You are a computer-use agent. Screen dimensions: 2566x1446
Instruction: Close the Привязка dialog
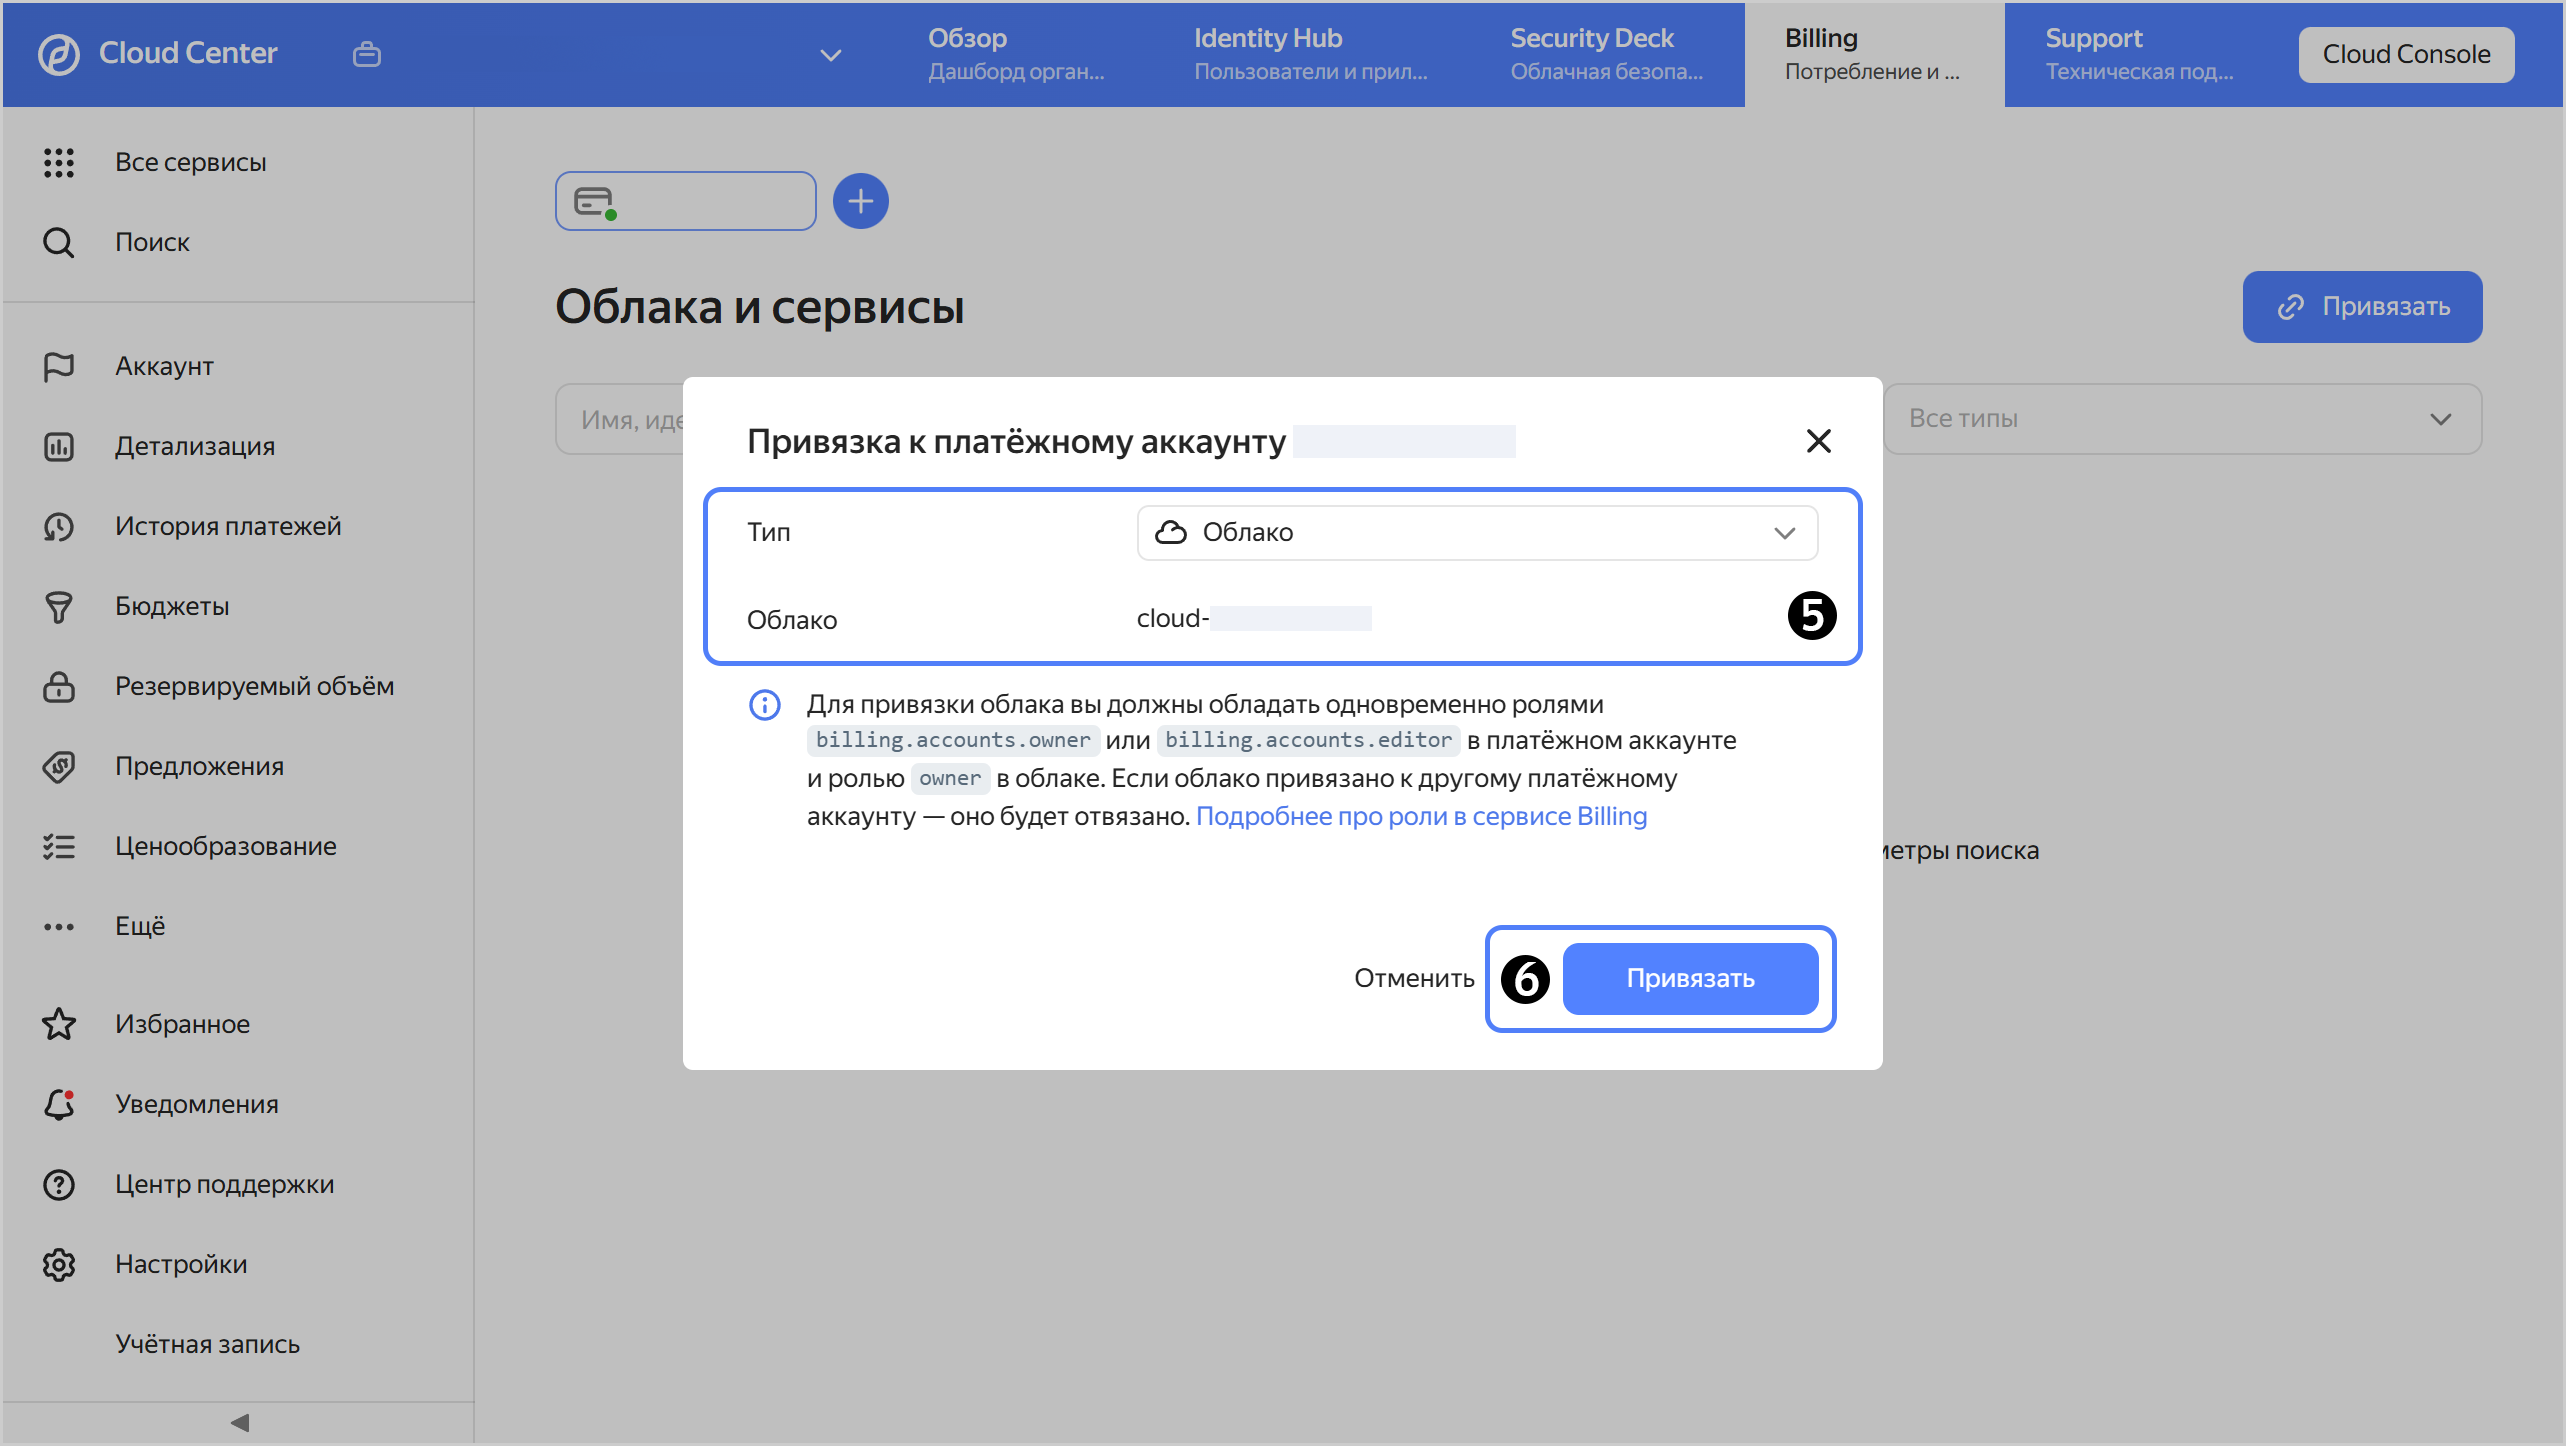pyautogui.click(x=1818, y=441)
